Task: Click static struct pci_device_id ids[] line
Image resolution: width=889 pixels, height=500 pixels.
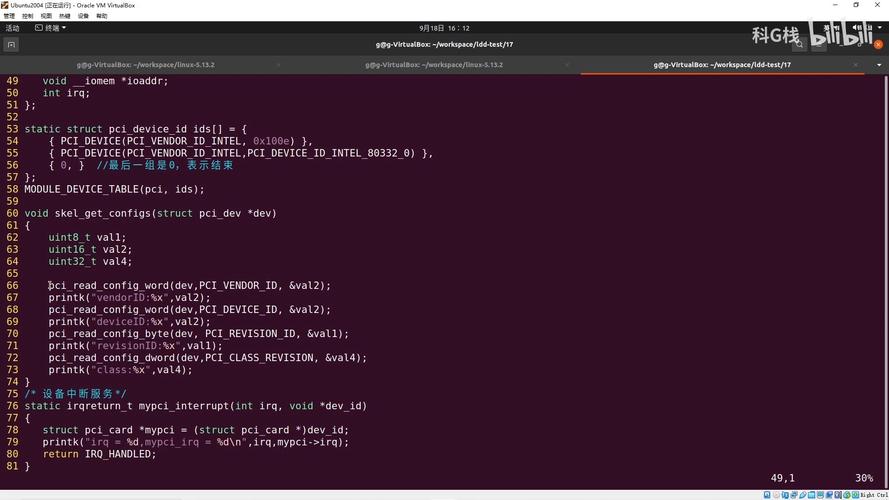Action: tap(136, 129)
